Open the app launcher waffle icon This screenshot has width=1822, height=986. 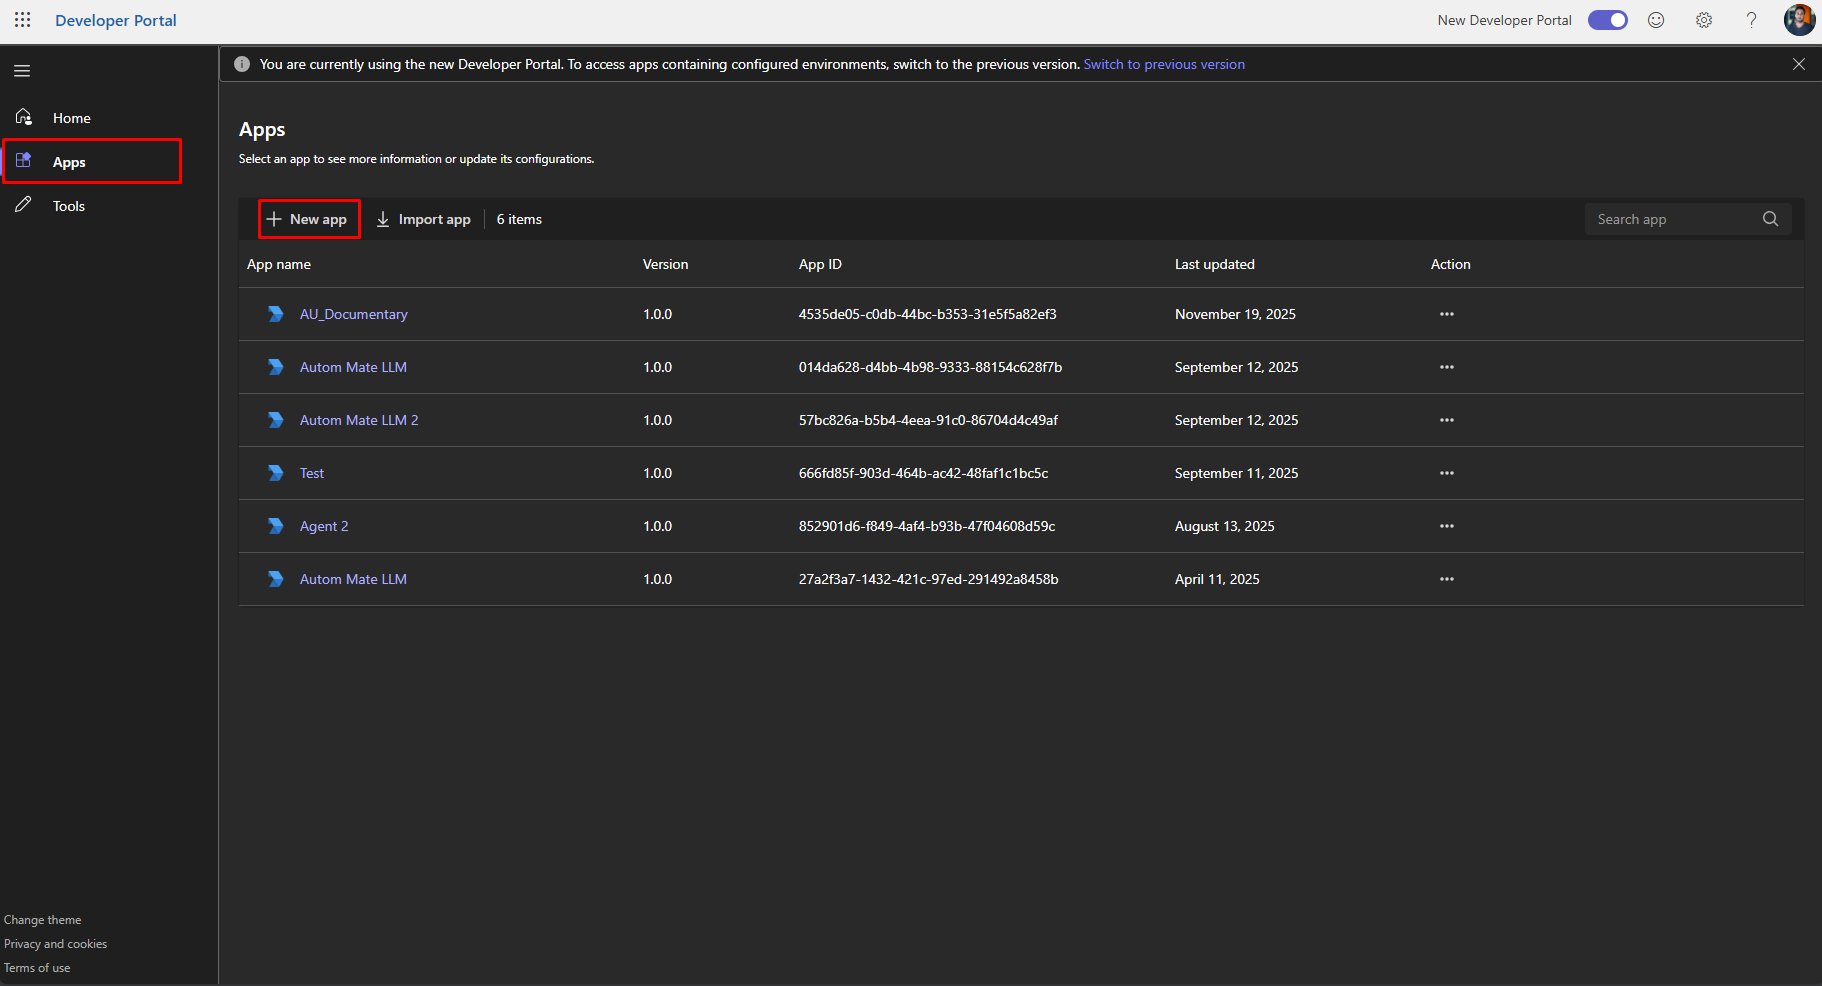coord(23,20)
